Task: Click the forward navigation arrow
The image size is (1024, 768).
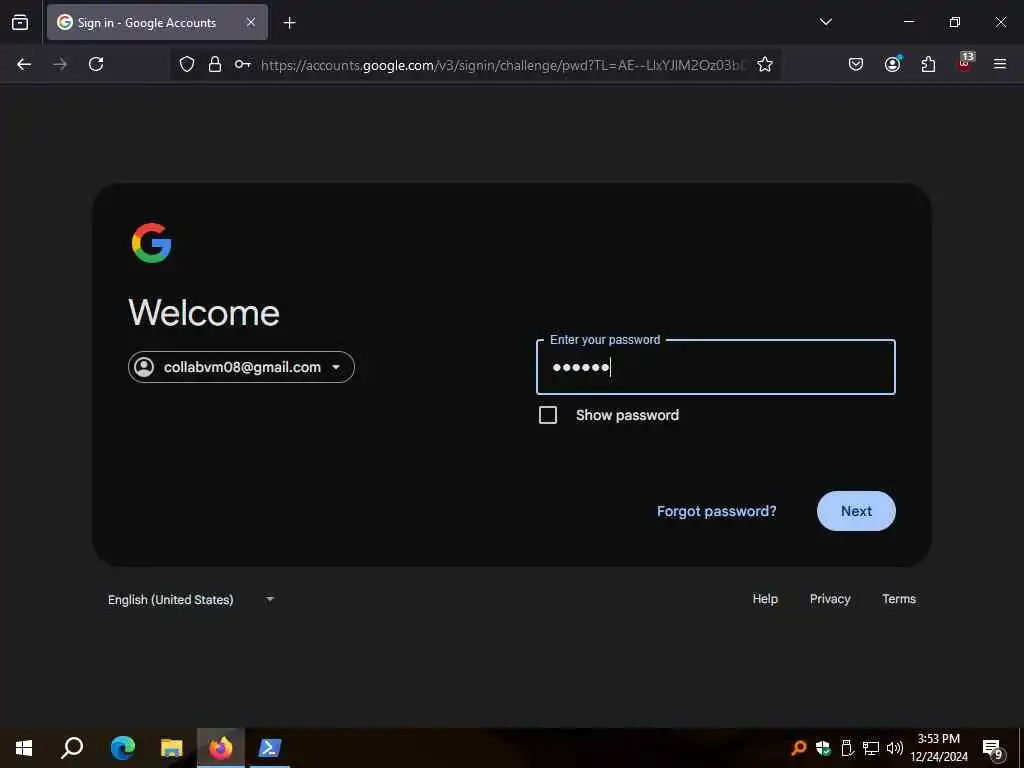Action: coord(60,64)
